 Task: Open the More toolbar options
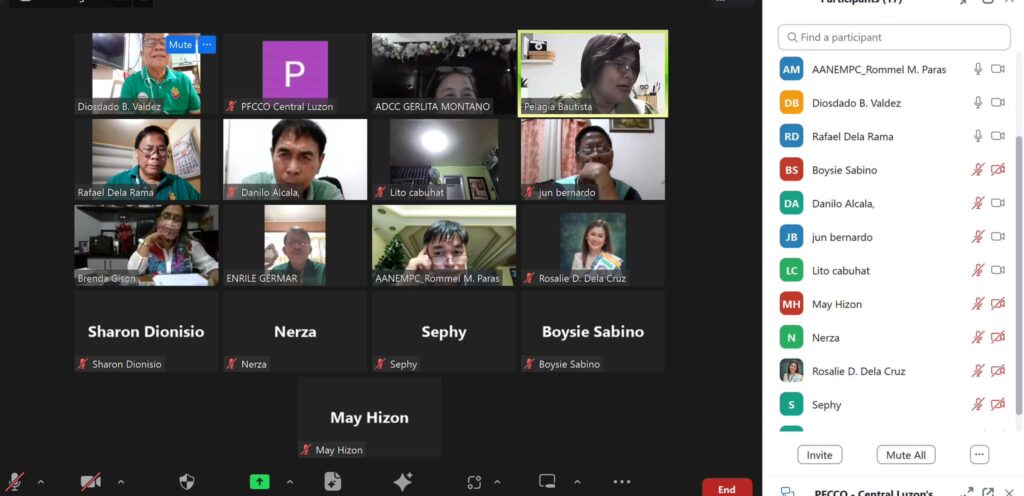(622, 482)
